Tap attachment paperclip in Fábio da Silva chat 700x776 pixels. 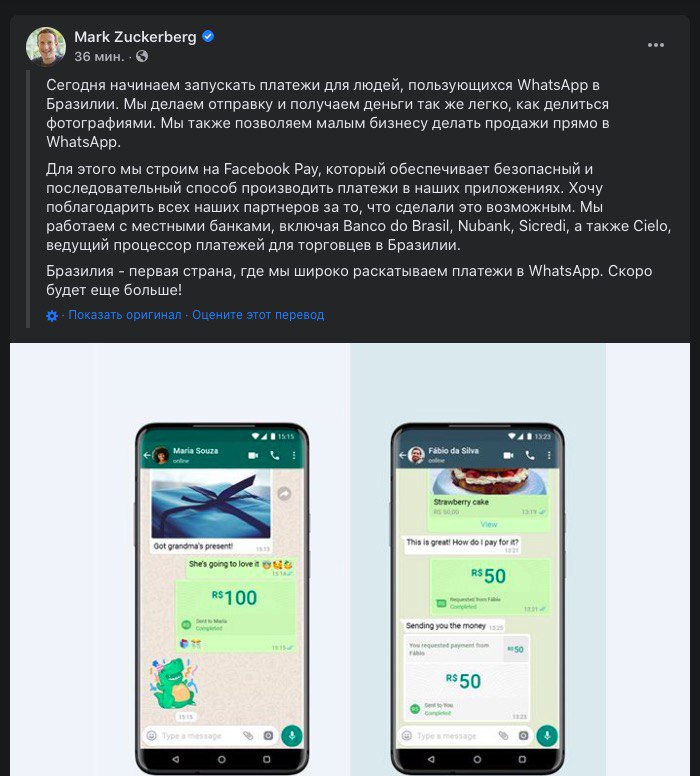tap(503, 736)
